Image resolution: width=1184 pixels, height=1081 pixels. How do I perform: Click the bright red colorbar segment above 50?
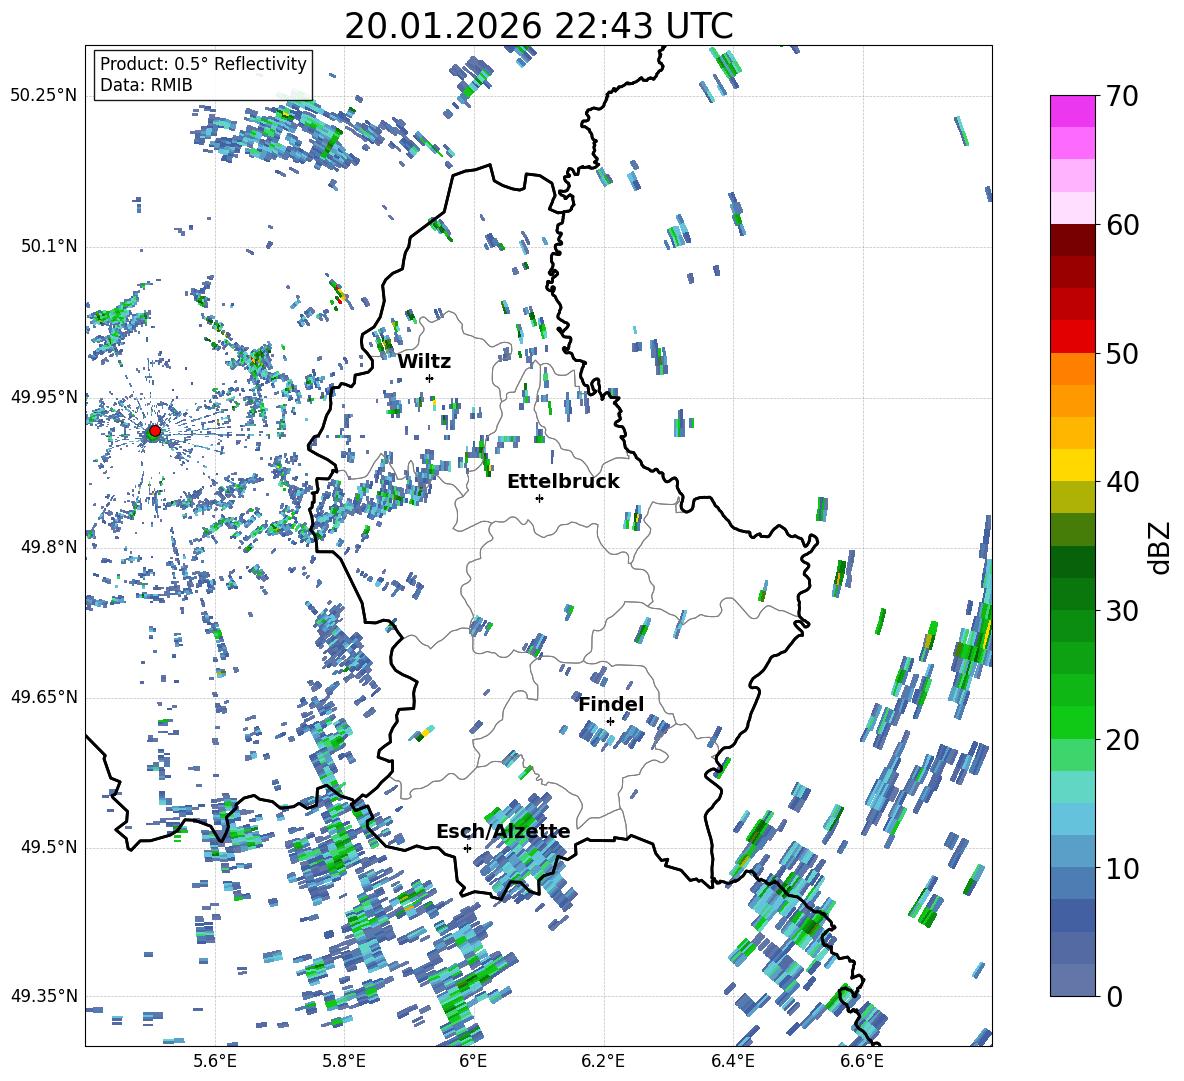[x=1072, y=337]
